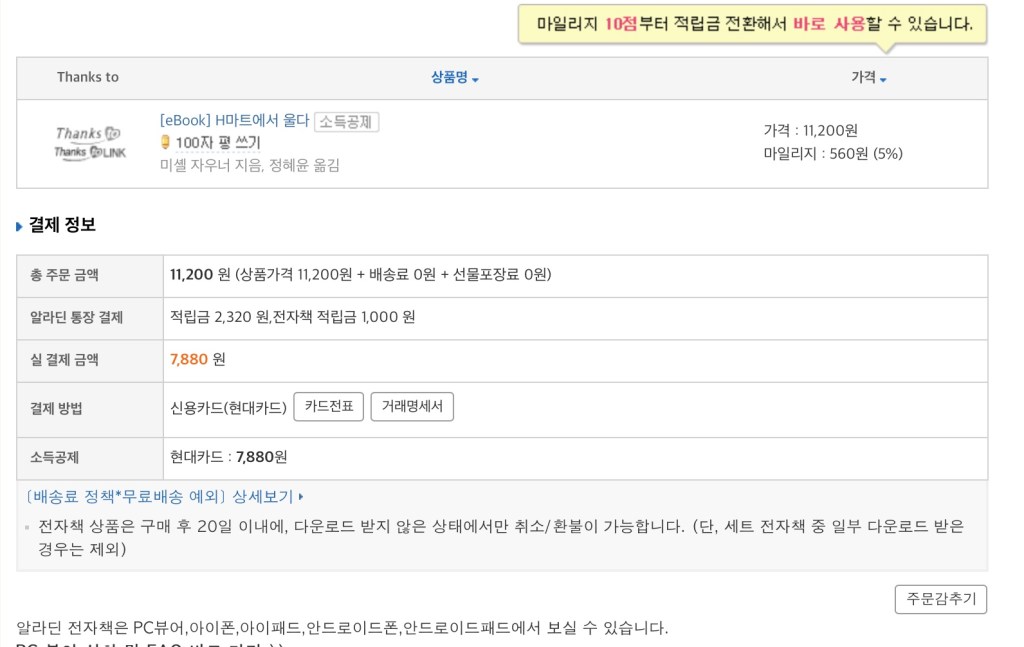Click the orange 7,880 실 결제 금액 amount
The image size is (1024, 647).
pos(189,359)
